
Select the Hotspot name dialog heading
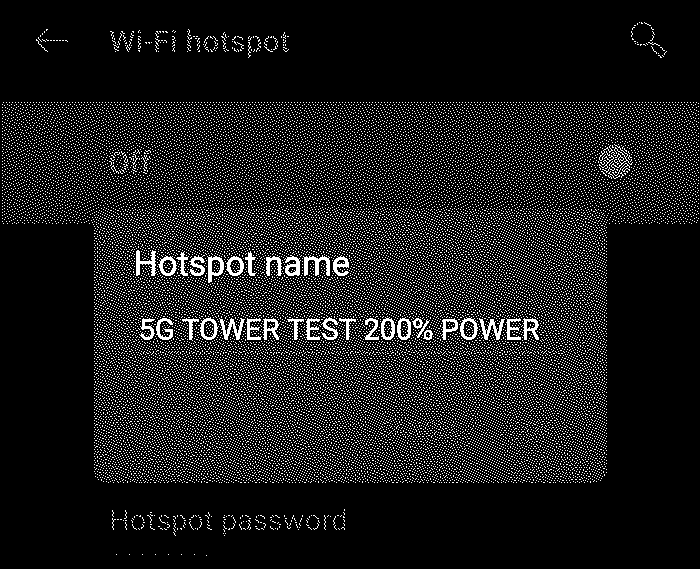coord(242,264)
